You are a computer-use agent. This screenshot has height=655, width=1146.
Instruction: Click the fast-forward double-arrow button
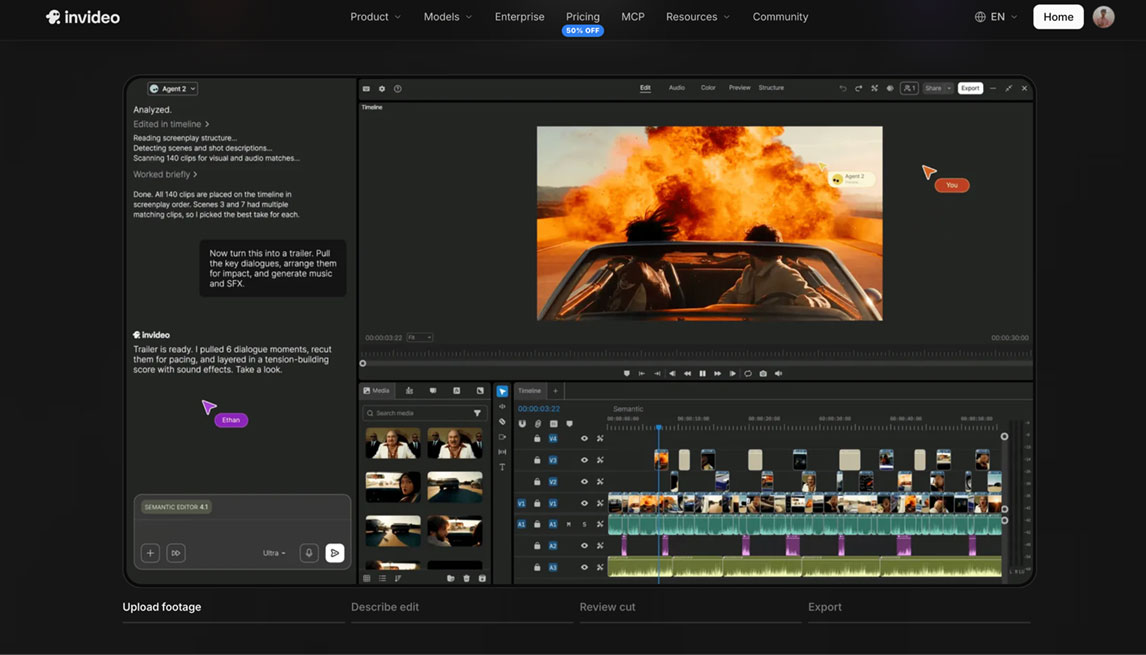718,374
